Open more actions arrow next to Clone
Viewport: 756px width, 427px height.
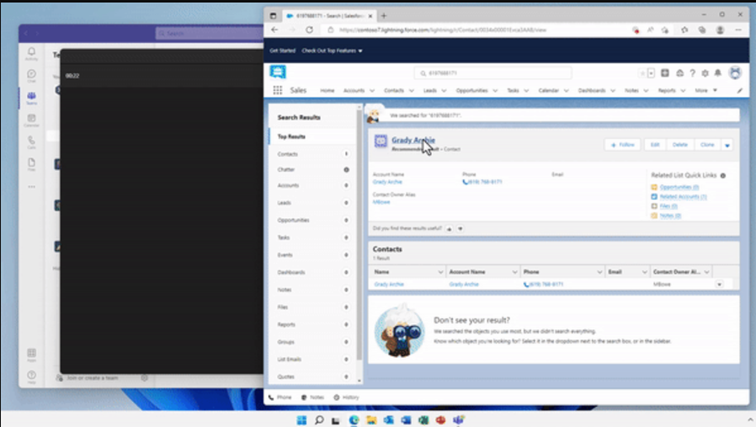point(727,145)
